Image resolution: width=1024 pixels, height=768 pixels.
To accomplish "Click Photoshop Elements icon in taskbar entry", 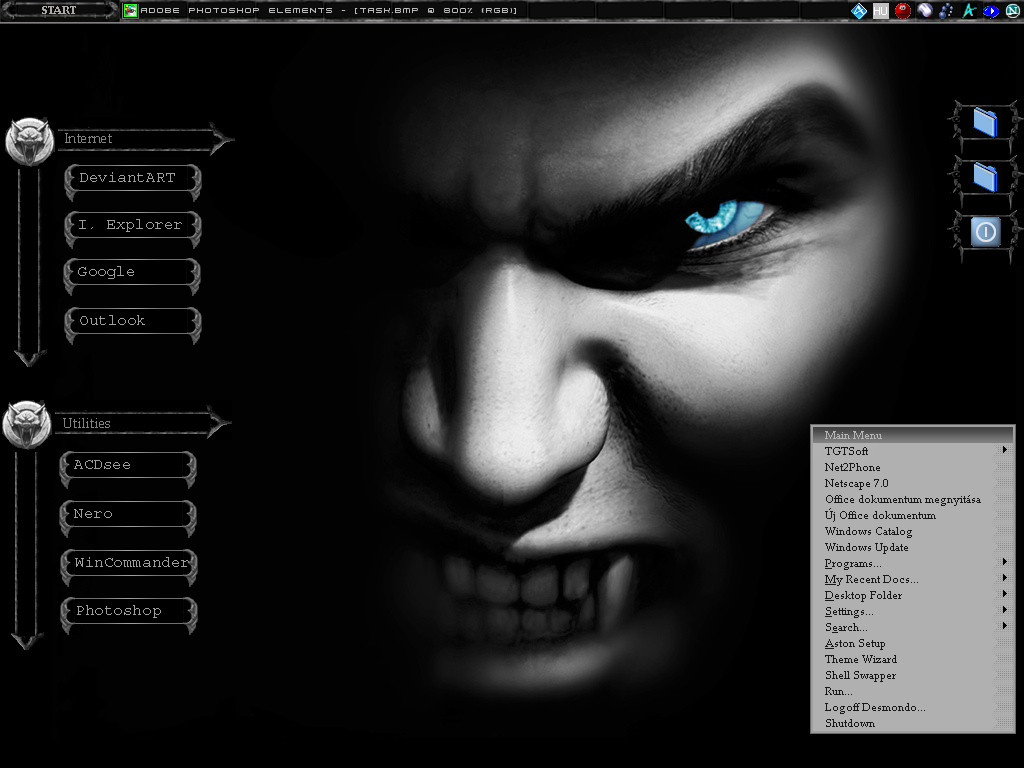I will [x=131, y=10].
